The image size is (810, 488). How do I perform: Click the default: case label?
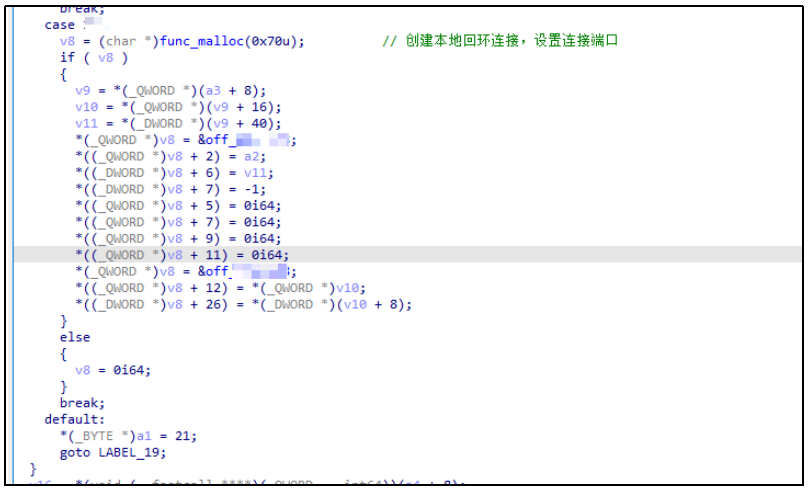[74, 419]
